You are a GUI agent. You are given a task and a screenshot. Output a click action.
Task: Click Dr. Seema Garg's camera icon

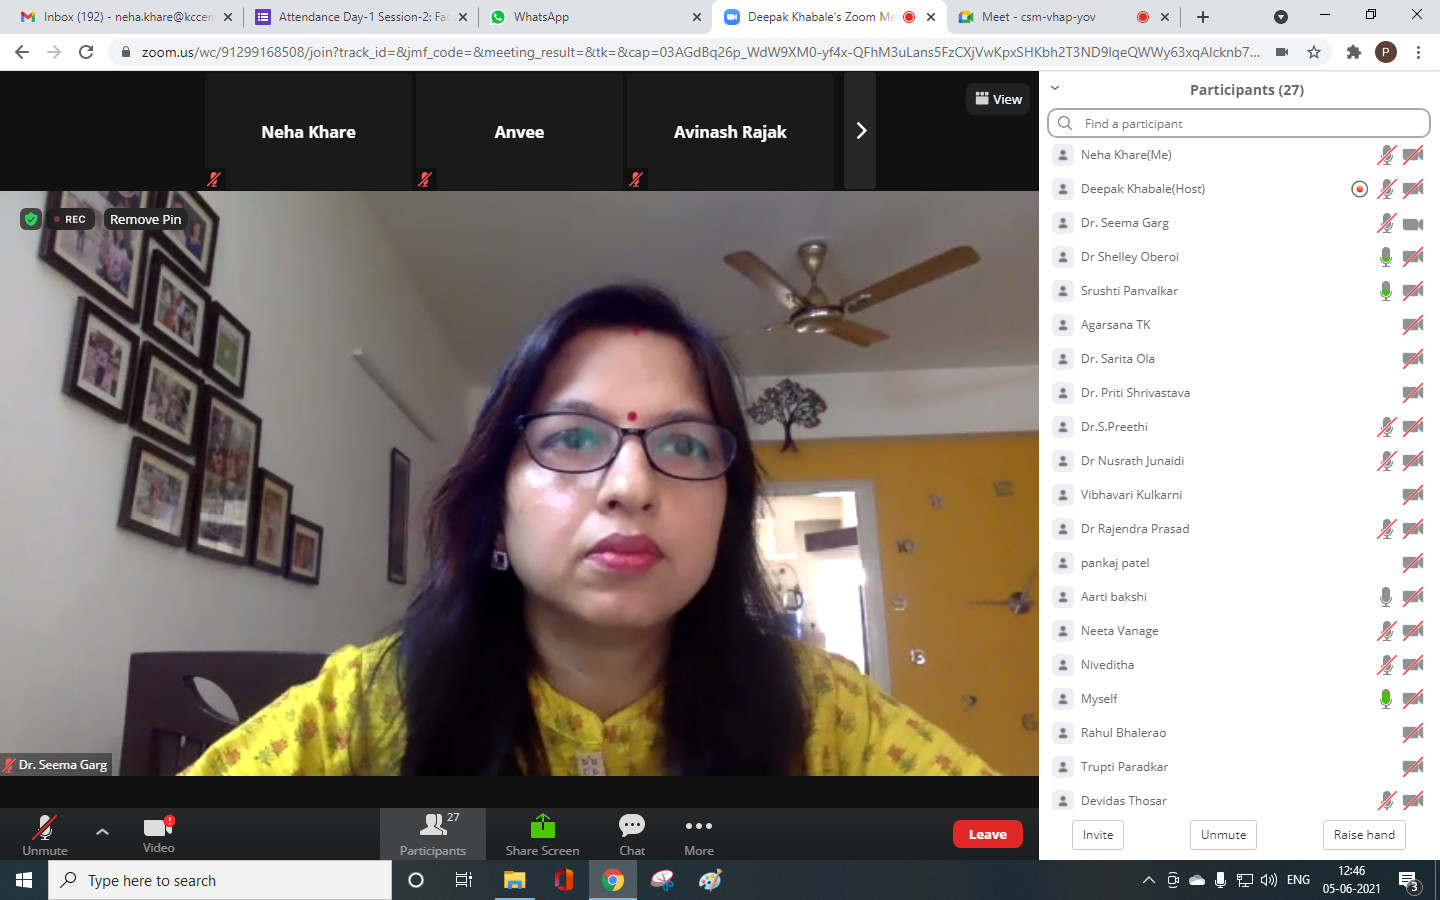(1413, 223)
